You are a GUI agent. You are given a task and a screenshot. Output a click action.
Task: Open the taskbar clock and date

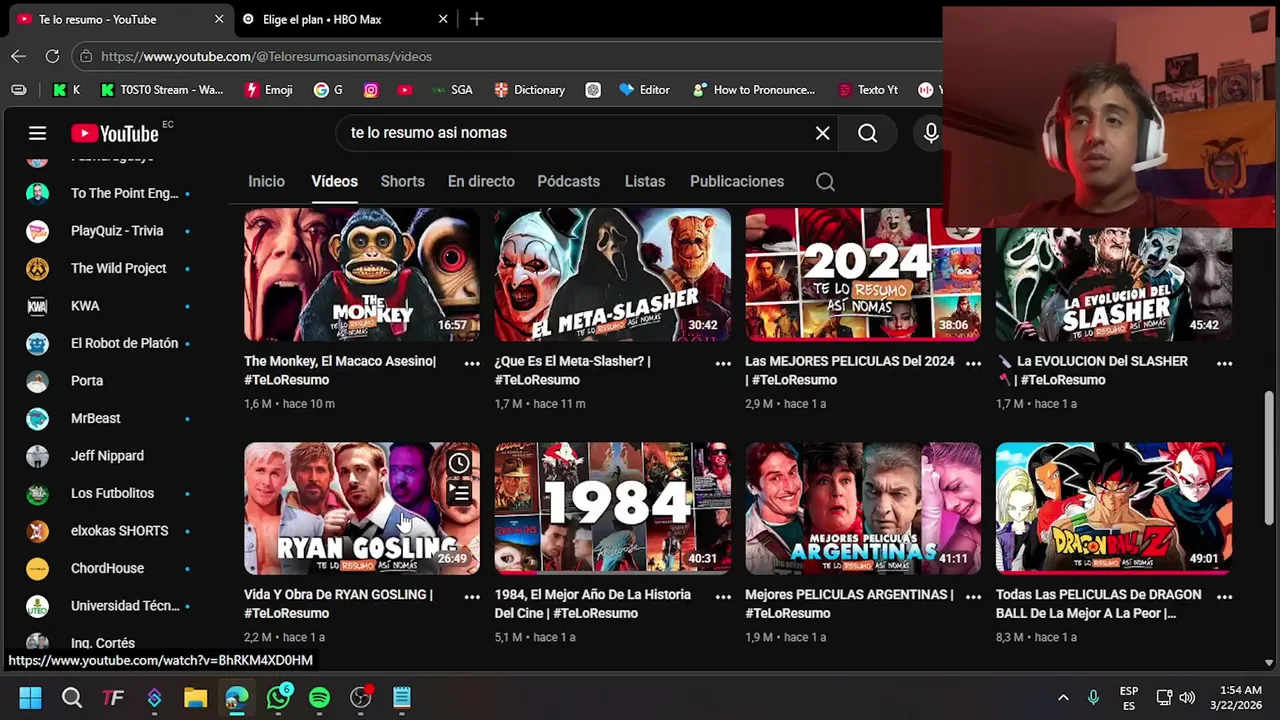coord(1236,697)
